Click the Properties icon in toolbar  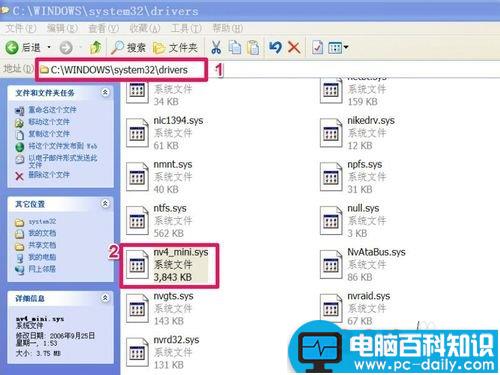click(x=317, y=47)
